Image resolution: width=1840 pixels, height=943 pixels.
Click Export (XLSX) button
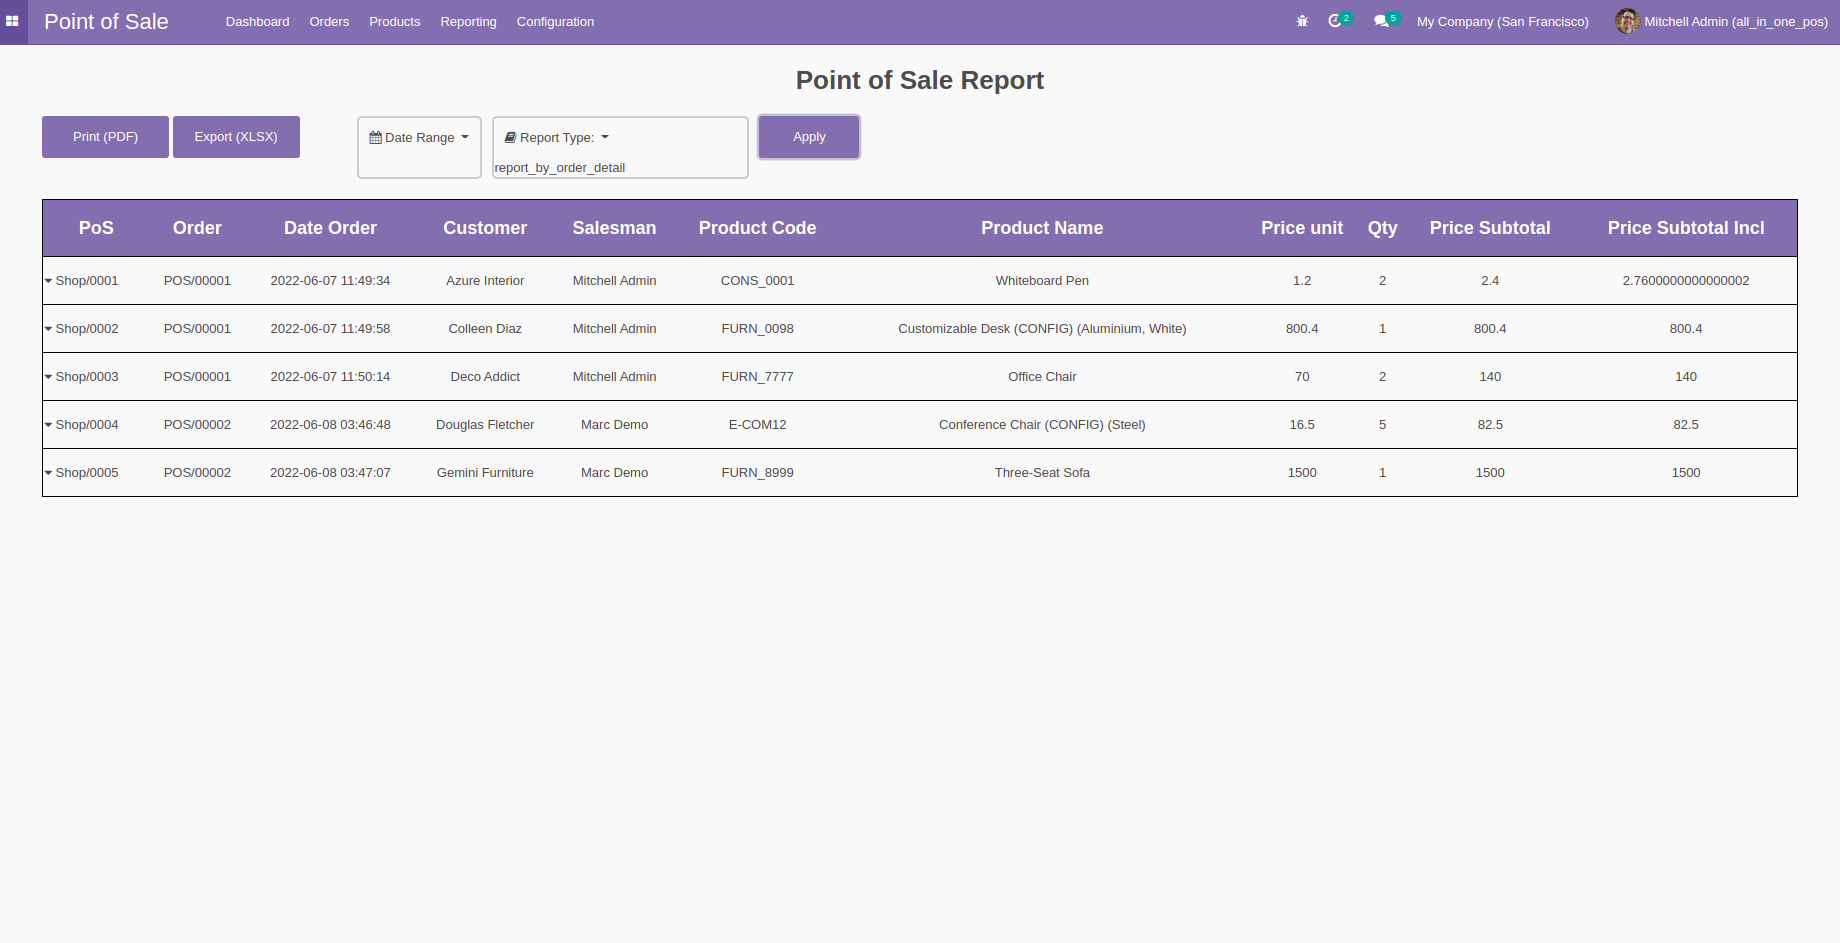236,137
